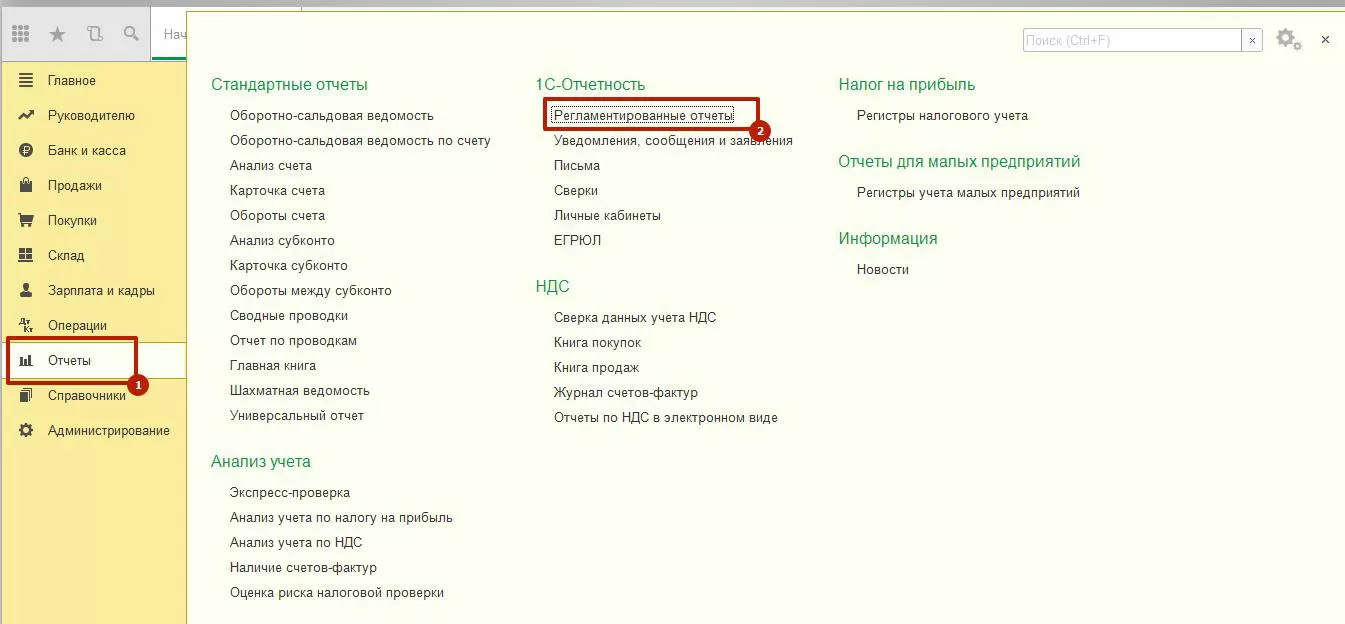The width and height of the screenshot is (1345, 624).
Task: Open the Покупки section
Action: point(72,220)
